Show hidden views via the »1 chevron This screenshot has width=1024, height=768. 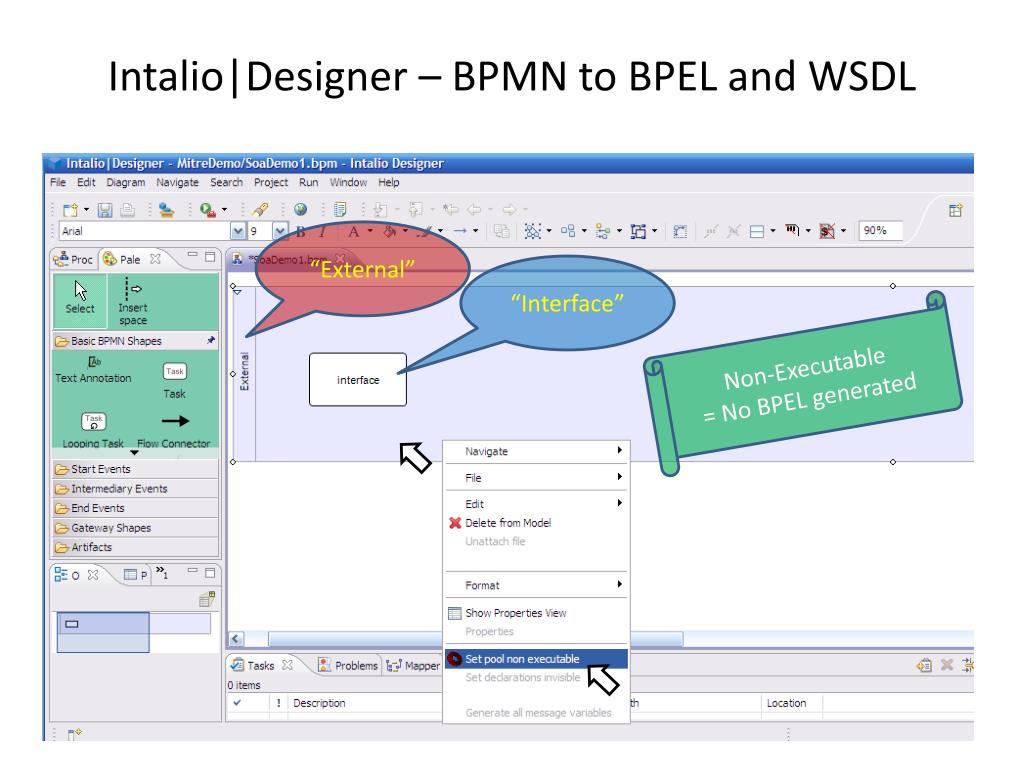click(x=162, y=573)
